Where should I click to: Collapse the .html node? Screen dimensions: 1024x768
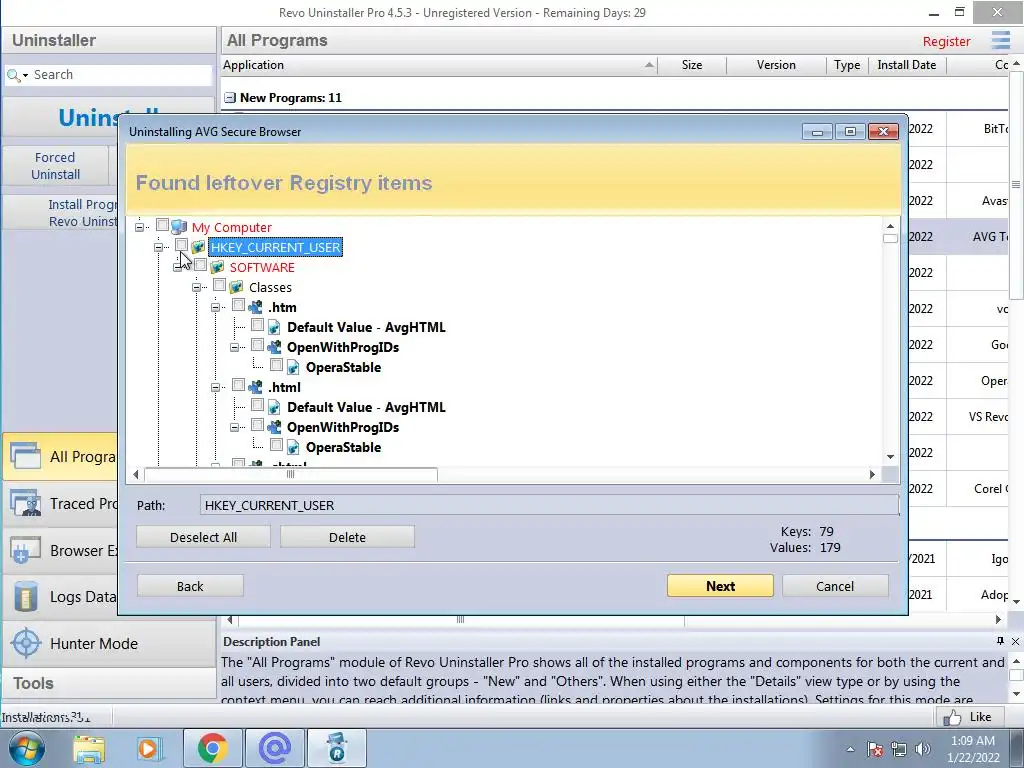coord(215,387)
